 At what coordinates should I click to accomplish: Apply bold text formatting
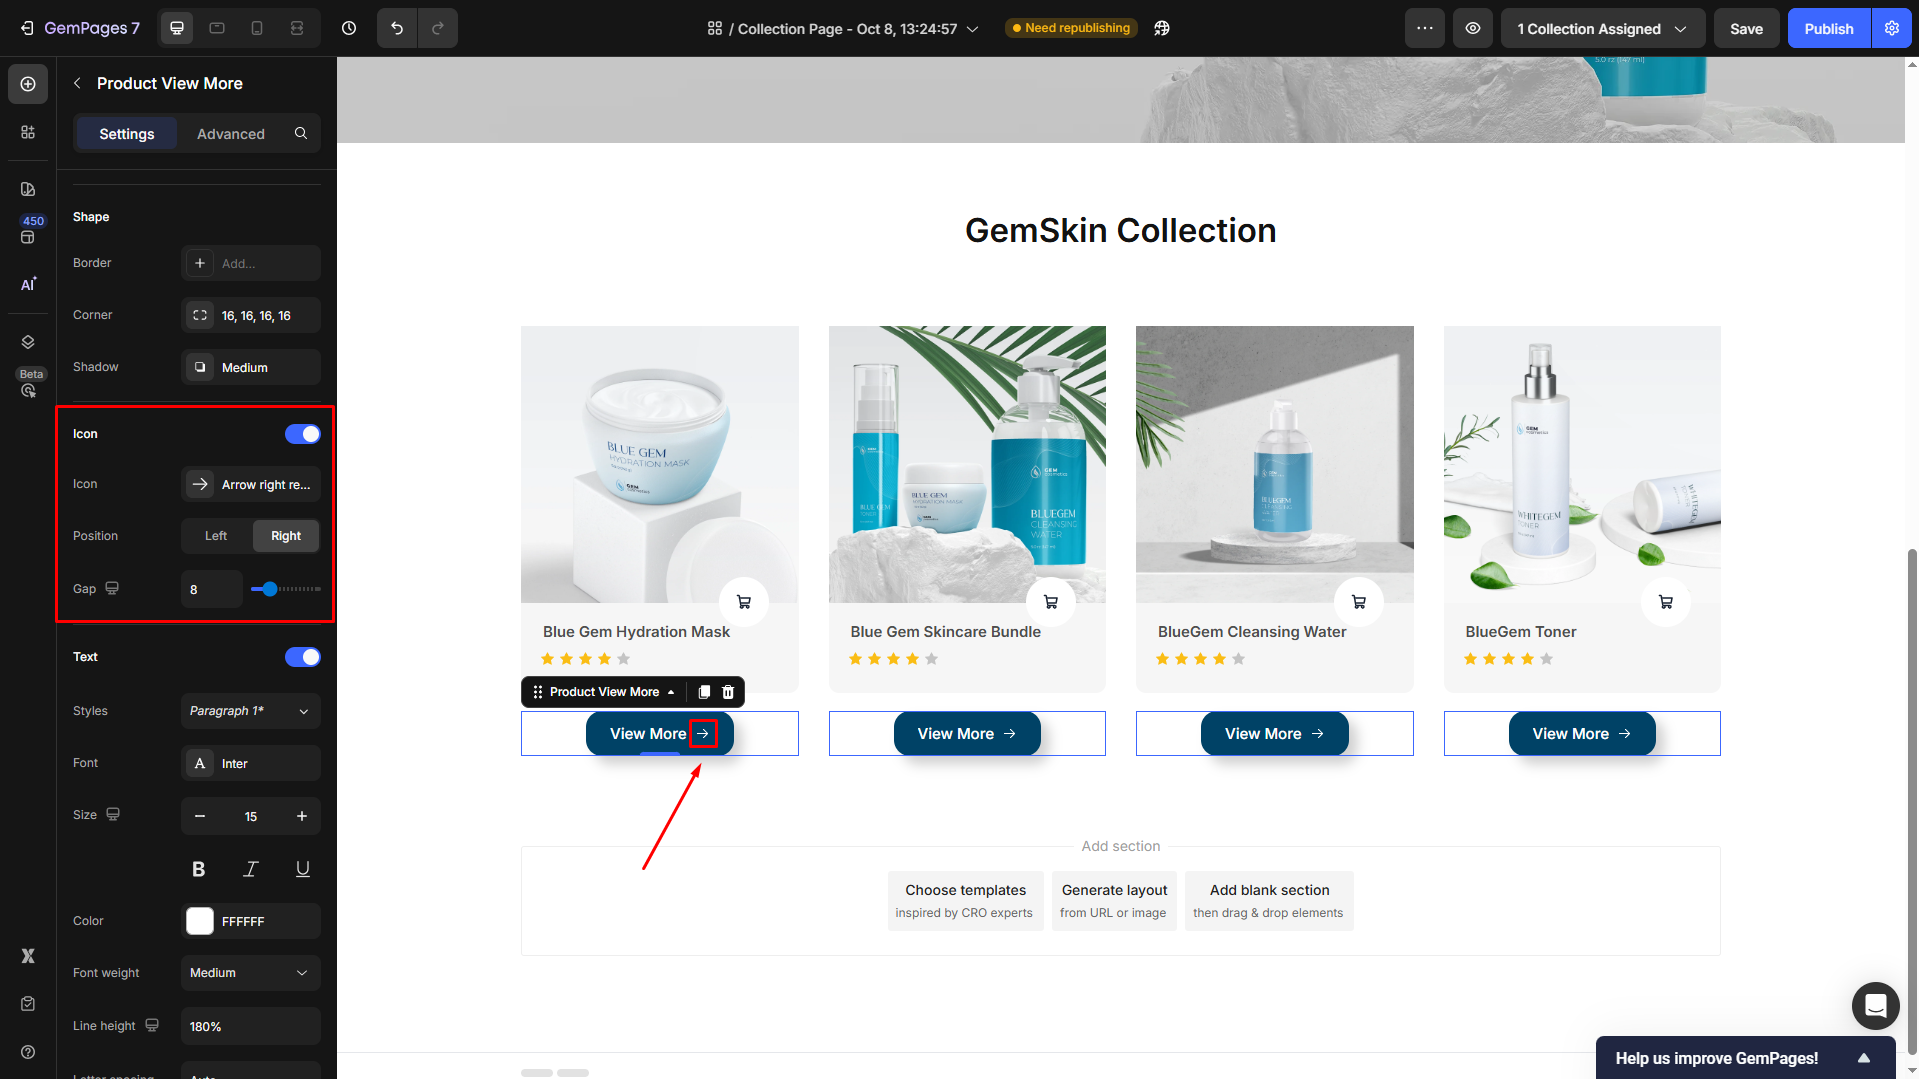[x=198, y=869]
